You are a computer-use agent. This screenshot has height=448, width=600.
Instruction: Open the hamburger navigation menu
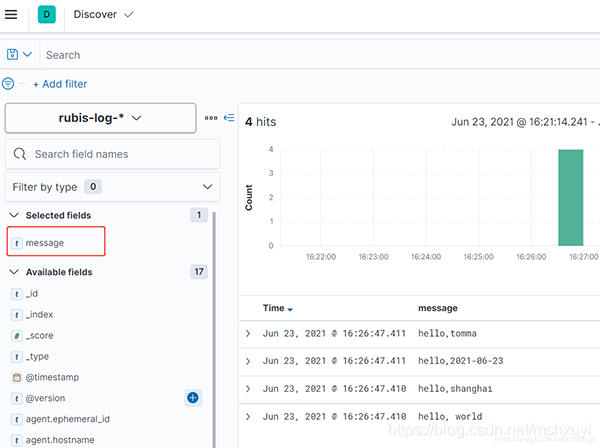click(11, 15)
